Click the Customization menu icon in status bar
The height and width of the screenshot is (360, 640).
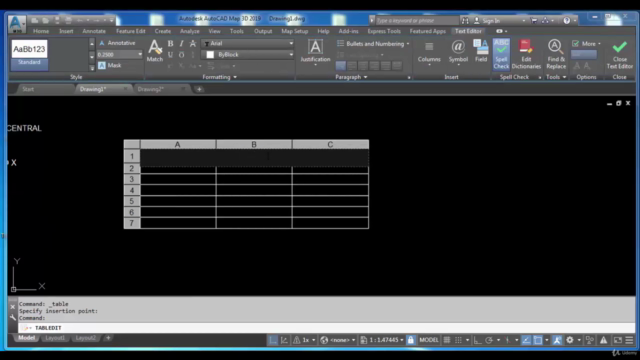click(x=629, y=340)
